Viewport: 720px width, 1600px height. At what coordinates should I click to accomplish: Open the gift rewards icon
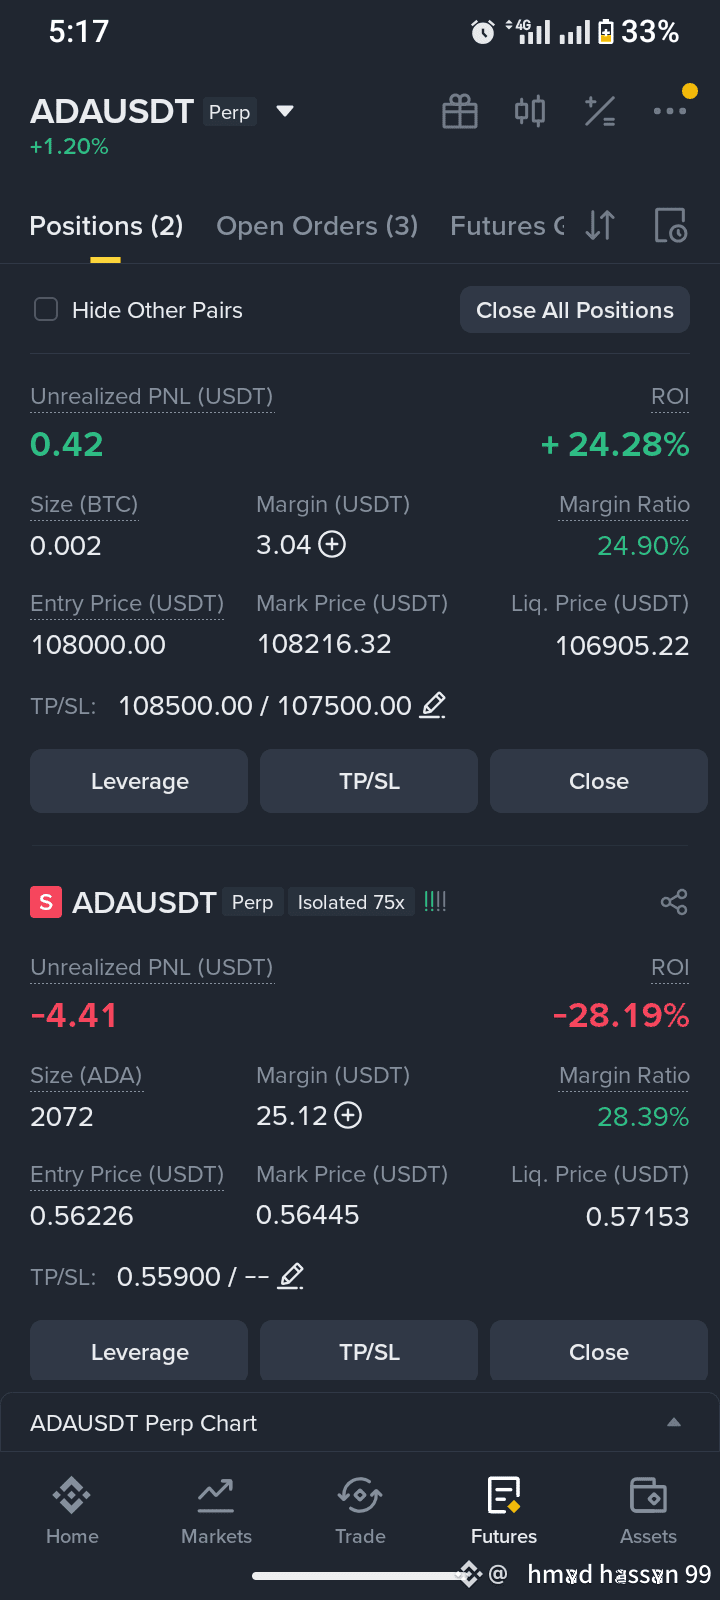click(460, 111)
